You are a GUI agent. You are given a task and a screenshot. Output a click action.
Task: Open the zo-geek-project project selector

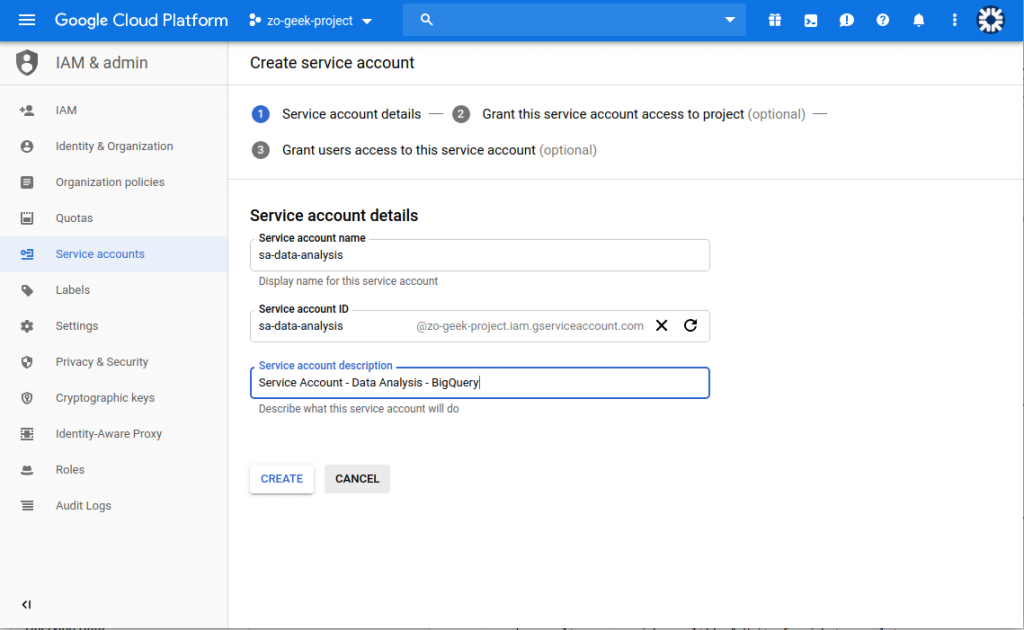tap(310, 20)
